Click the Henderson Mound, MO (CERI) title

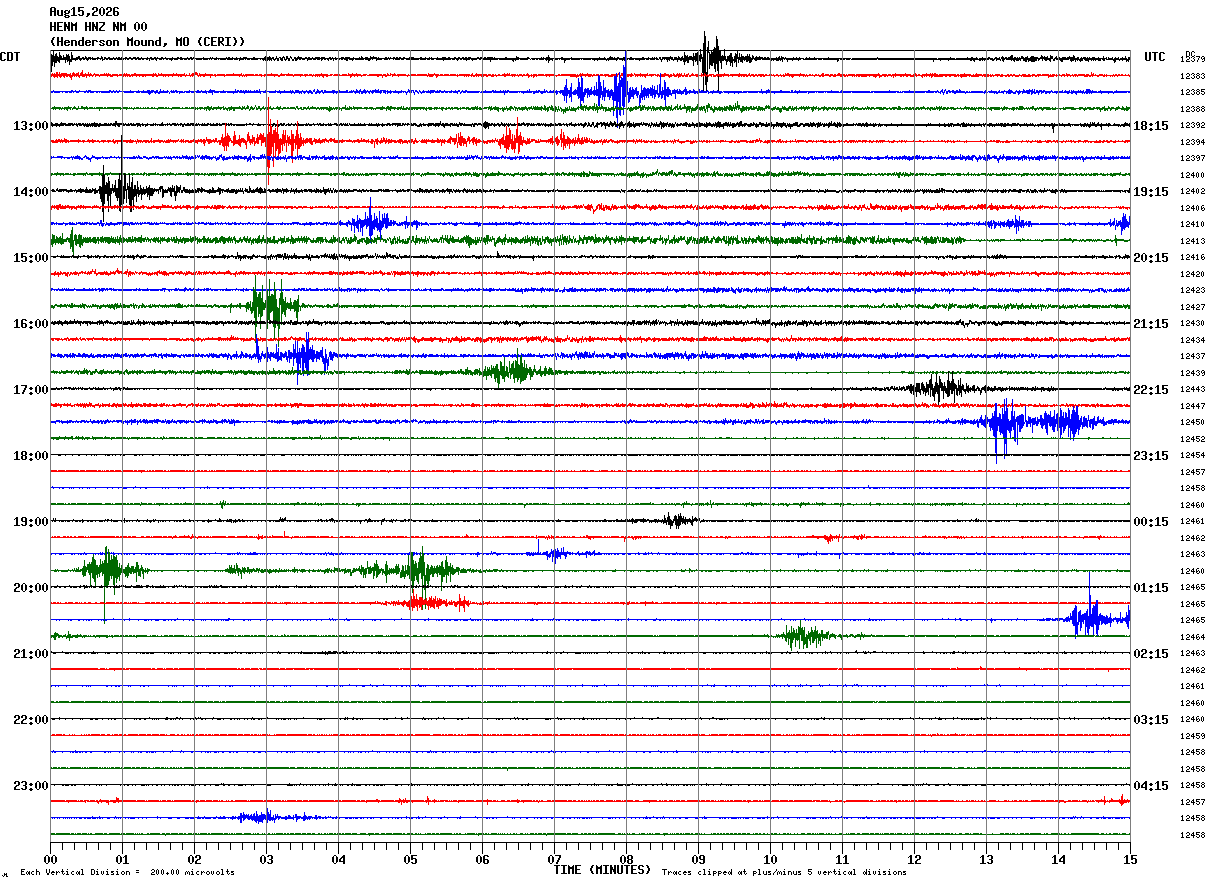[147, 42]
